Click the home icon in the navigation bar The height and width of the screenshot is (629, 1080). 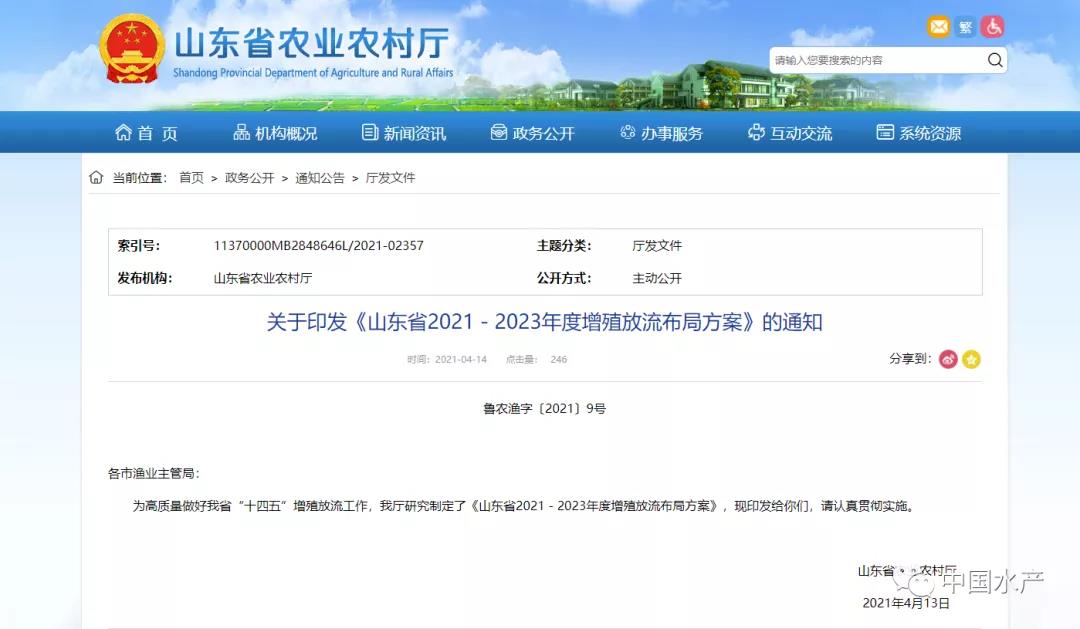(x=122, y=131)
